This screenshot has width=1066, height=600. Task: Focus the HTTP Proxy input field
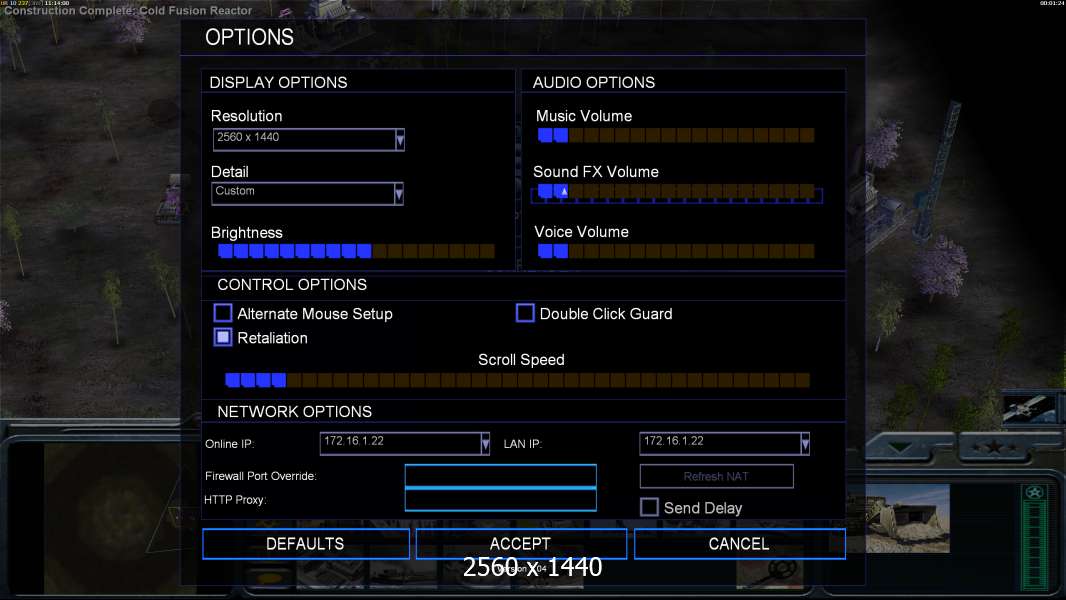[x=500, y=499]
